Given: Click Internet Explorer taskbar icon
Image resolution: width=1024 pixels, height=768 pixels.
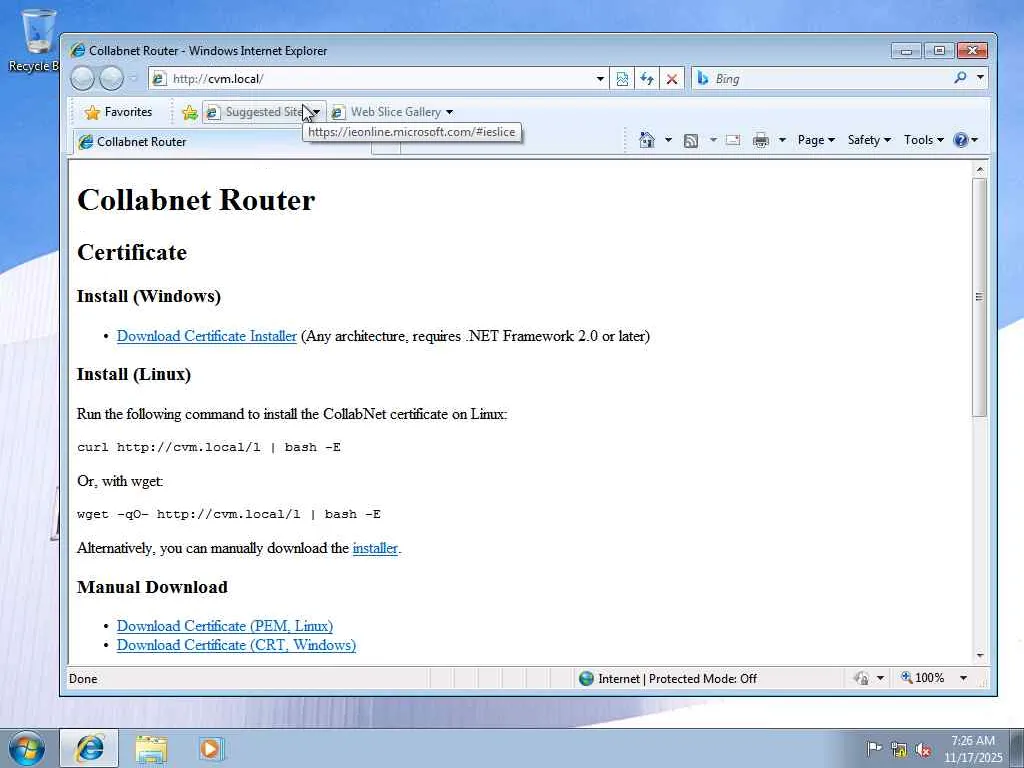Looking at the screenshot, I should 89,748.
